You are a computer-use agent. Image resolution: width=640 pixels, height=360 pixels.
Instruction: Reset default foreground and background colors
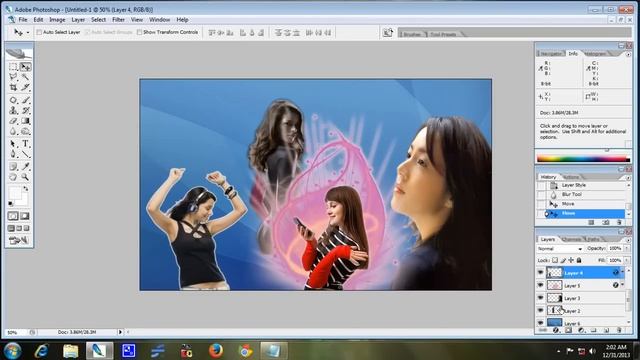click(11, 204)
